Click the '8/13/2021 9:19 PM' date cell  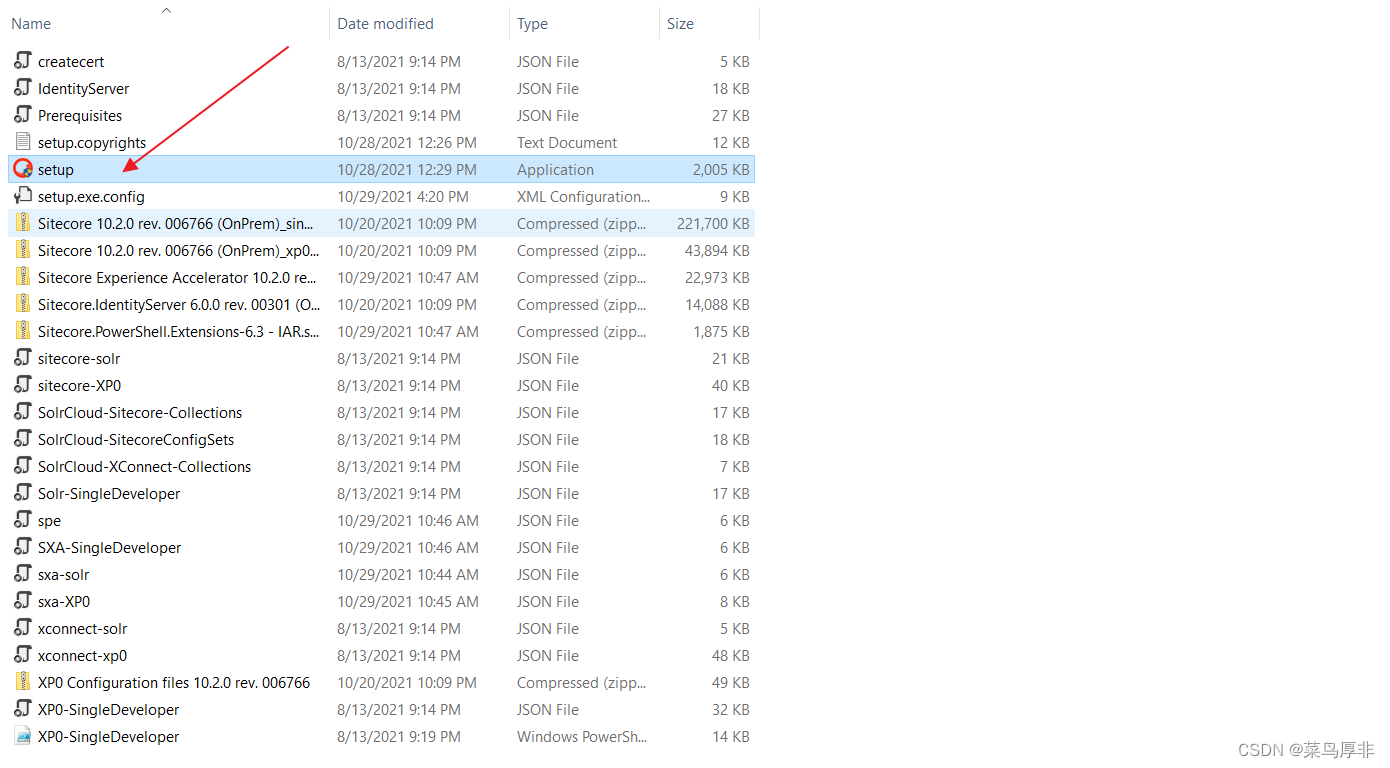click(x=399, y=737)
